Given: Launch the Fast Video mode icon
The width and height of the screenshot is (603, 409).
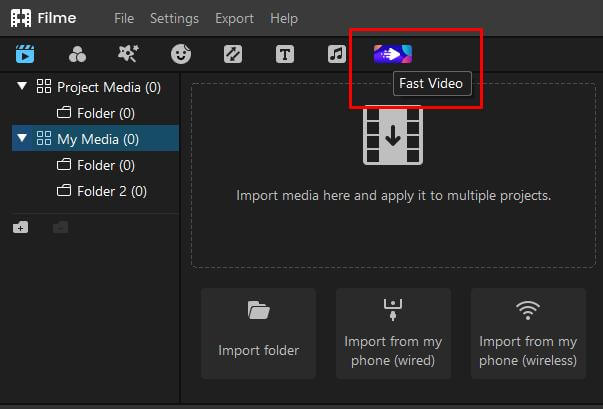Looking at the screenshot, I should (392, 54).
